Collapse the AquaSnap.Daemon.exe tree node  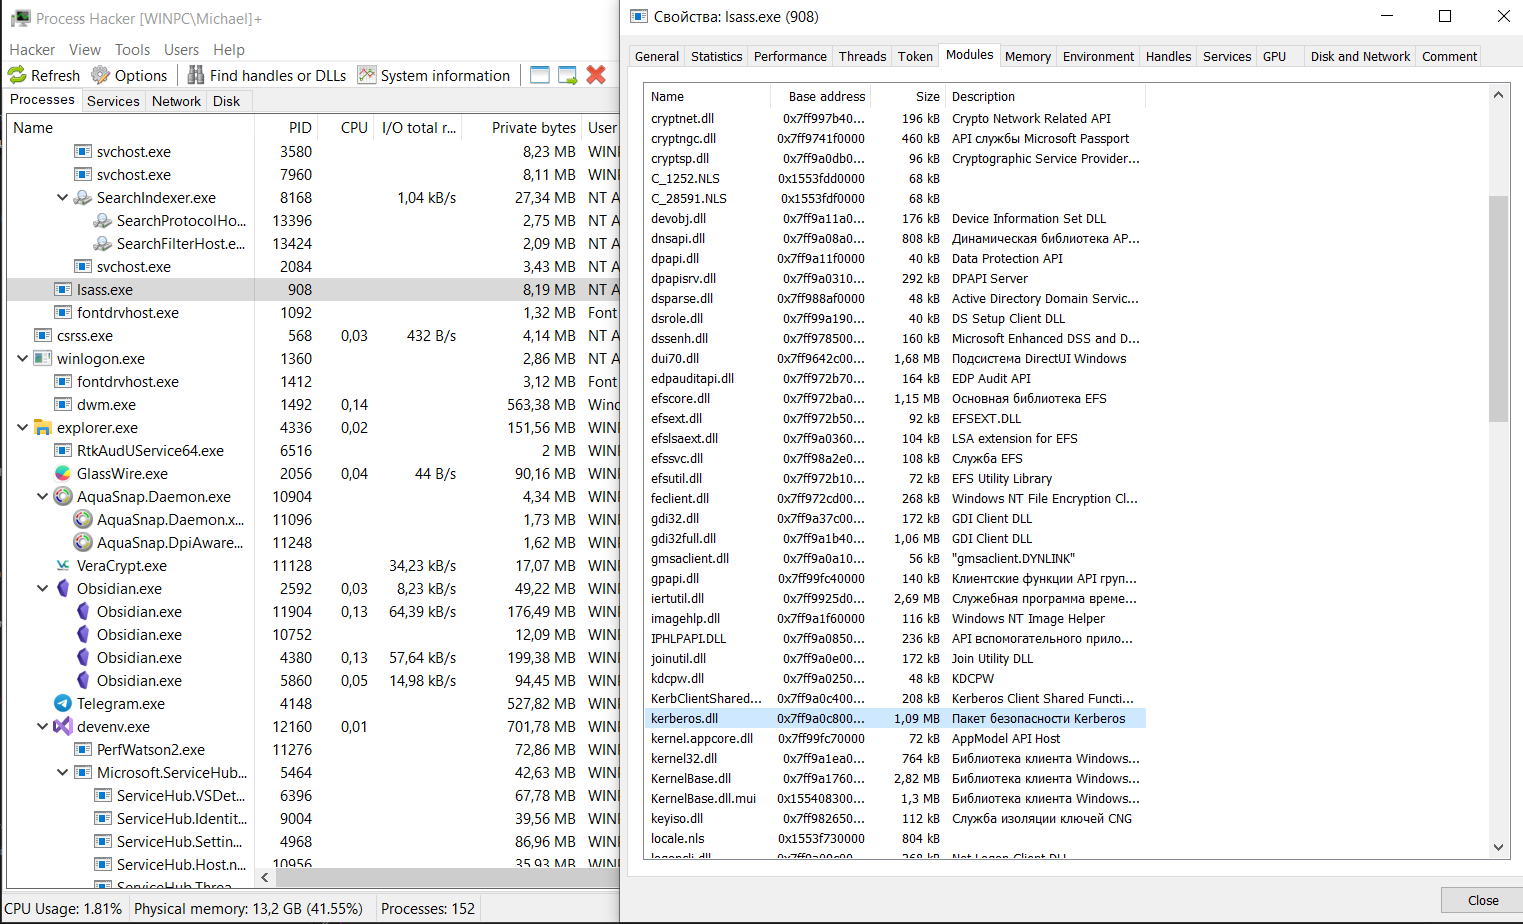42,496
